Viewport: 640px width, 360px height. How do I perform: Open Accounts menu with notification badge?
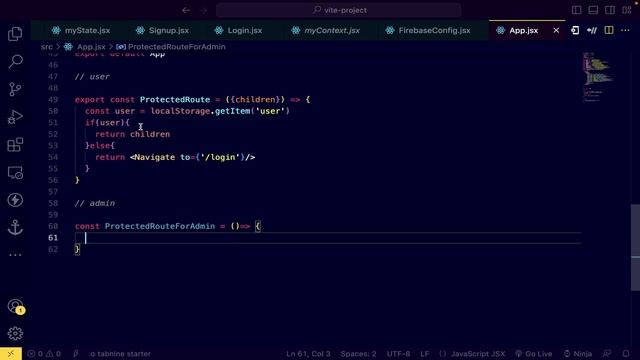16,307
